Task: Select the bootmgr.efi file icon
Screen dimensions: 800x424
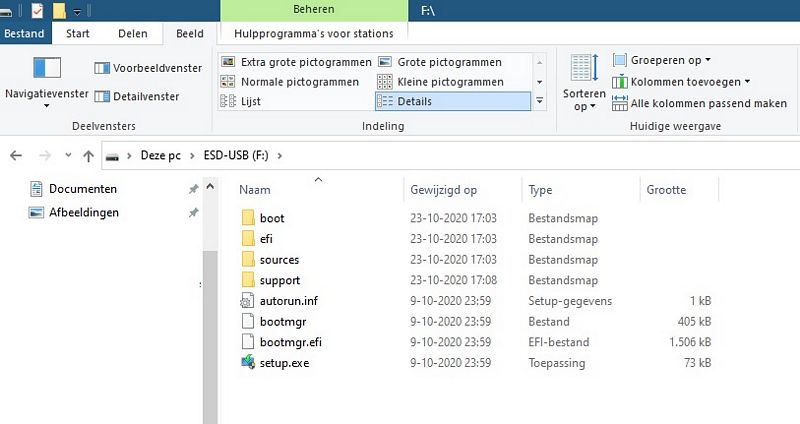Action: 247,342
